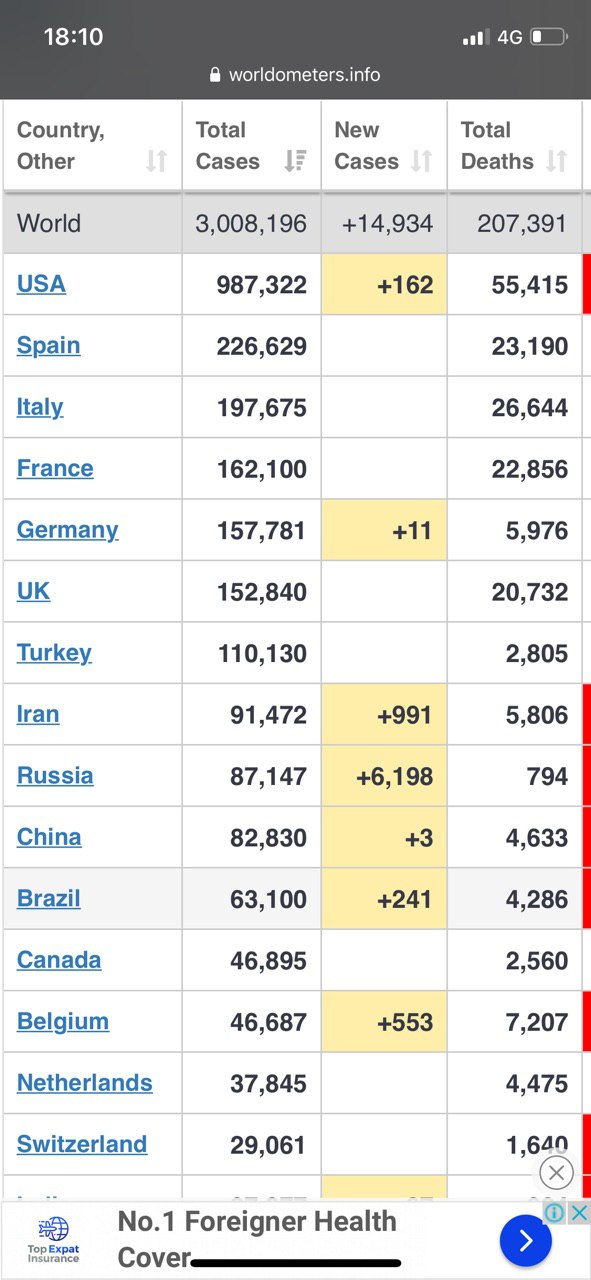Viewport: 591px width, 1280px height.
Task: Sort by Country column arrows icon
Action: [x=156, y=161]
